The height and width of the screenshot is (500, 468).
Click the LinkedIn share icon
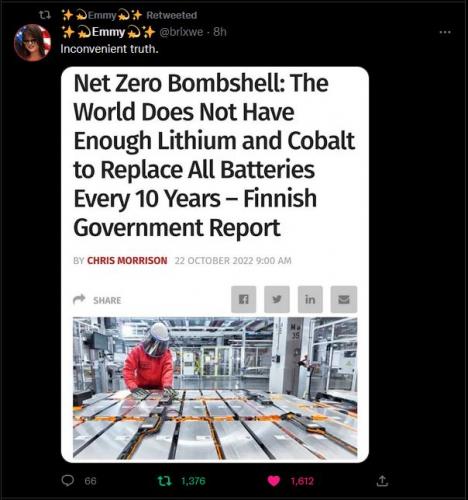tap(310, 299)
